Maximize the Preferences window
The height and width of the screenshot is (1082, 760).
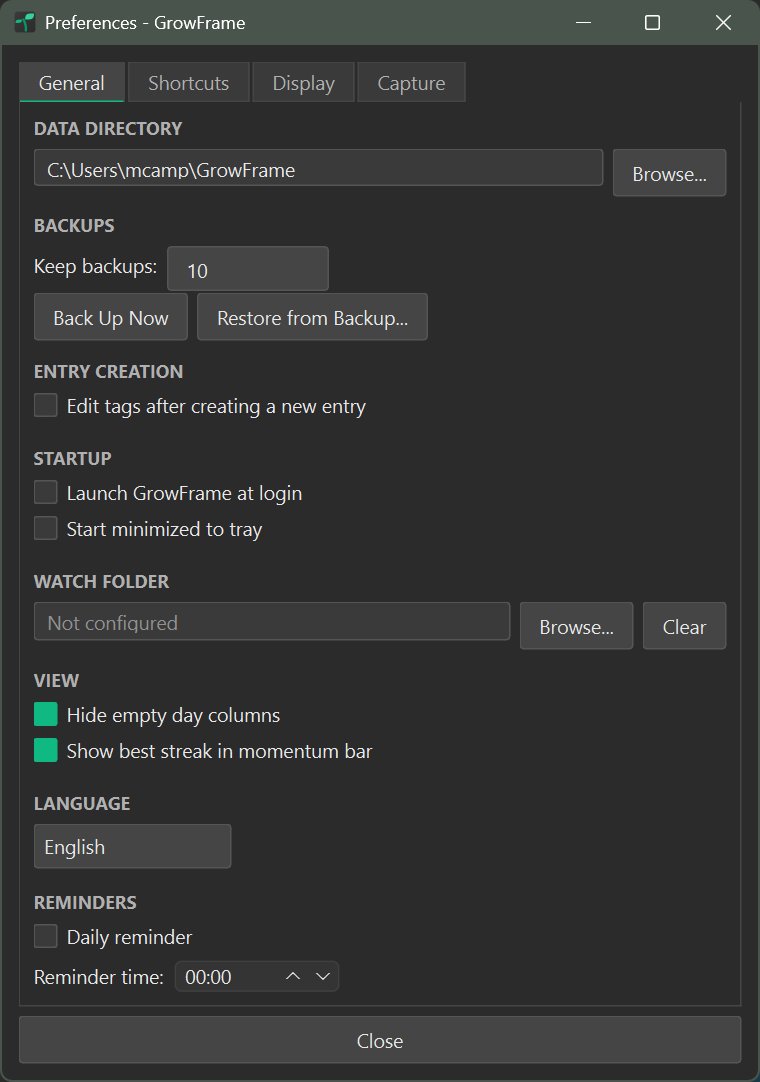coord(652,23)
